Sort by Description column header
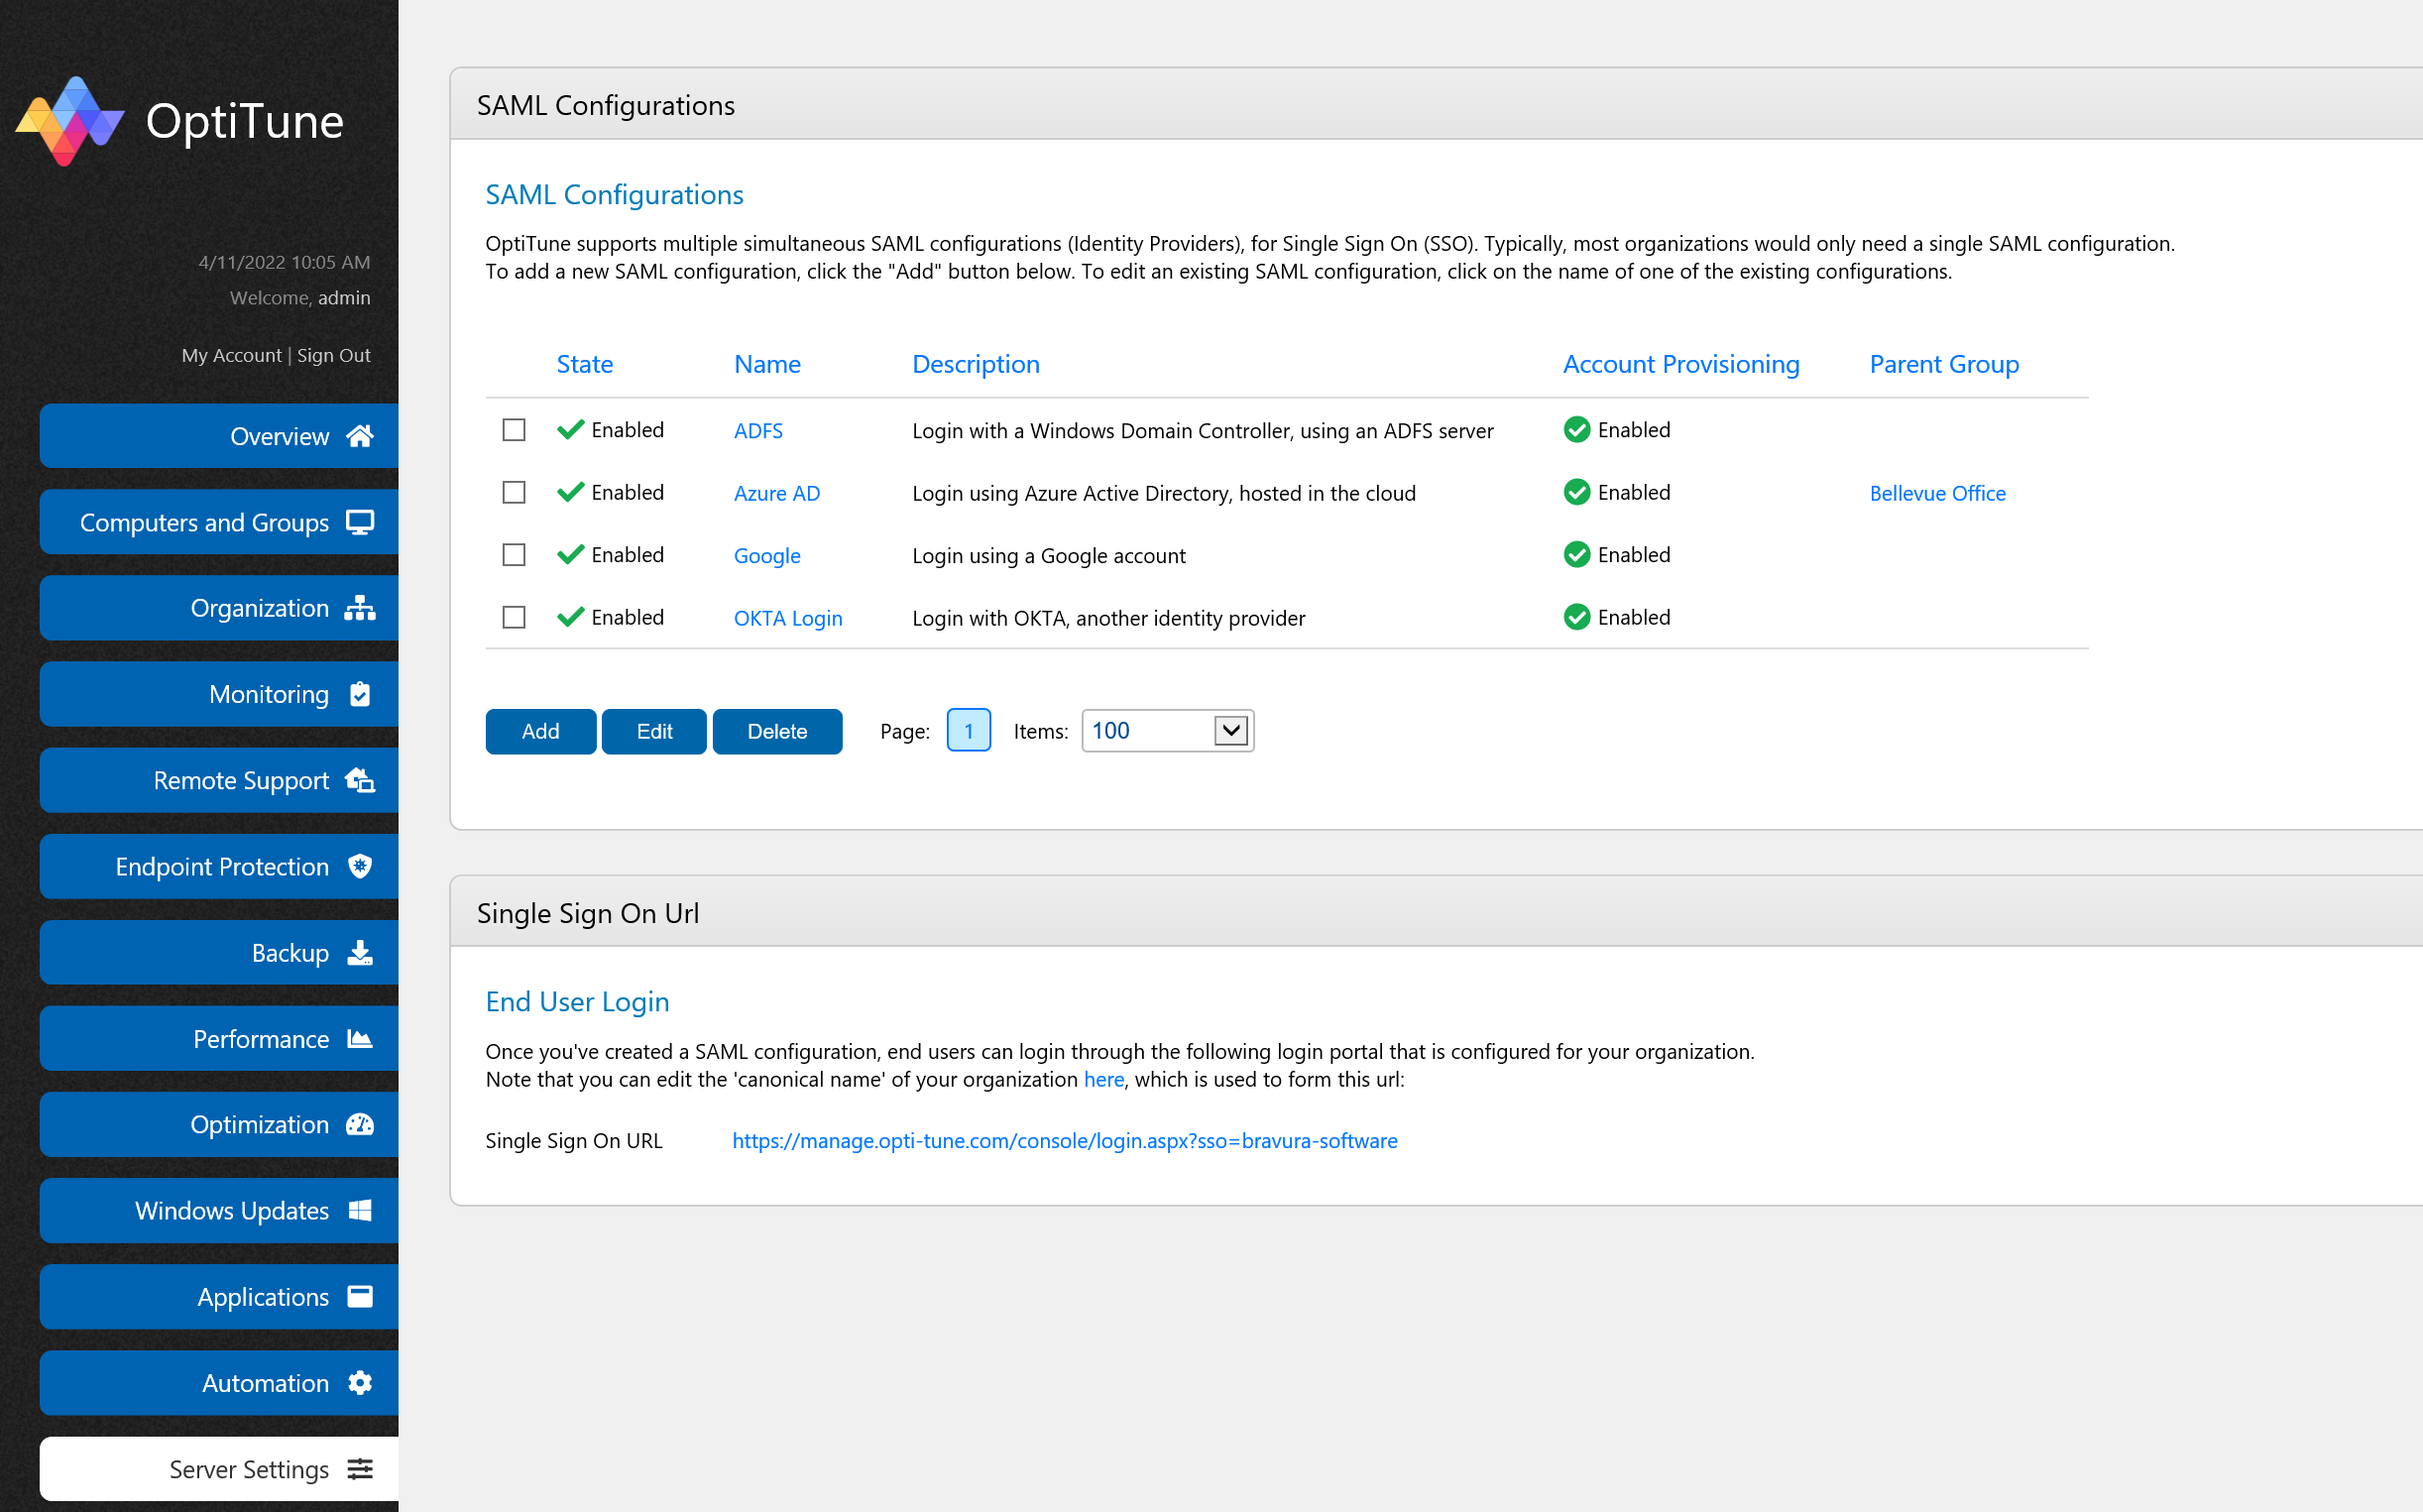This screenshot has width=2423, height=1512. click(976, 364)
